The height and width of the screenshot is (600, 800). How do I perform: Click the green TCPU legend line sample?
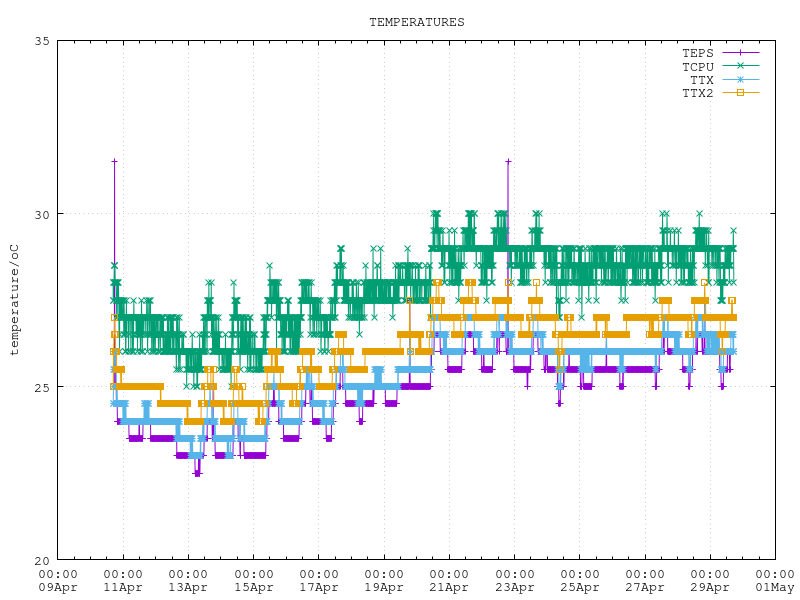[x=740, y=66]
